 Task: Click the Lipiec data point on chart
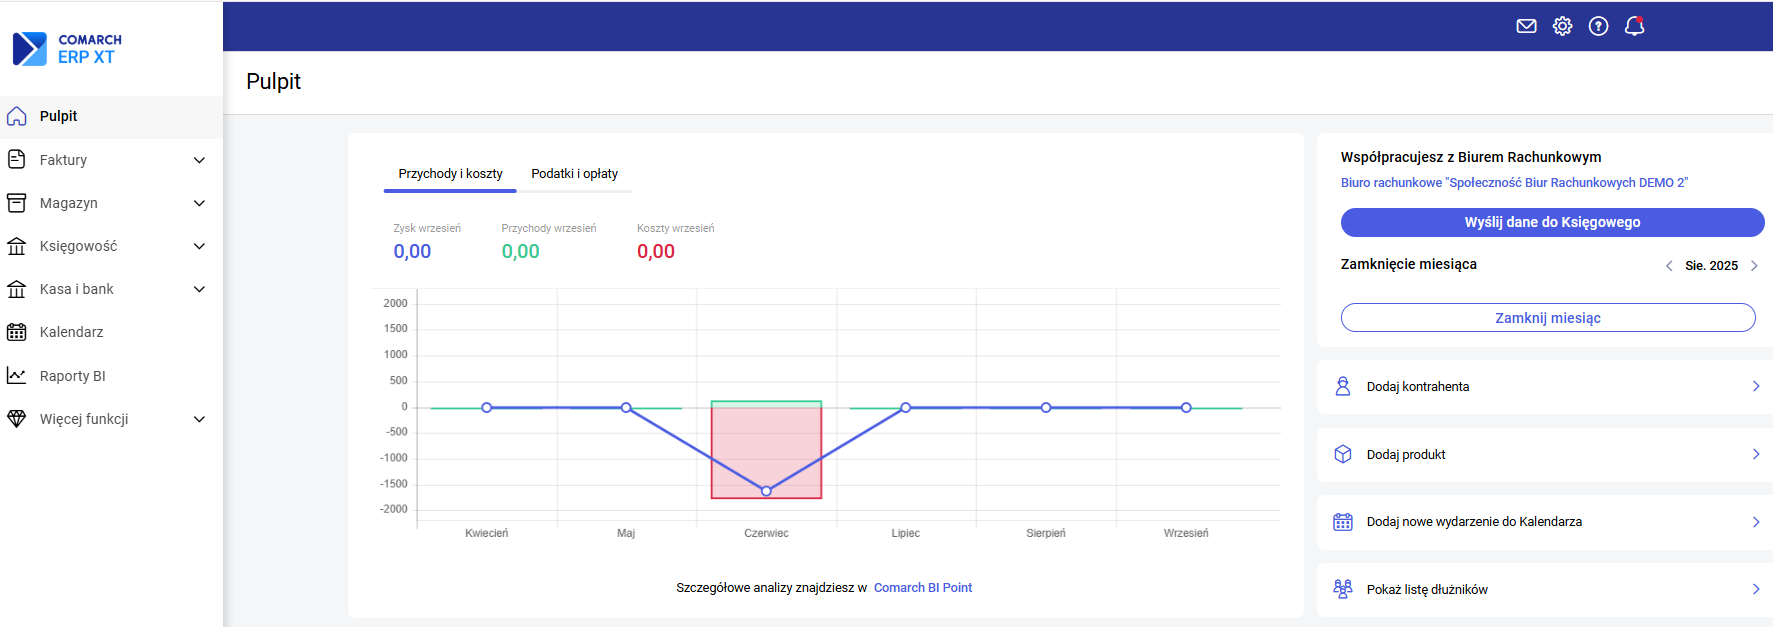(x=906, y=408)
